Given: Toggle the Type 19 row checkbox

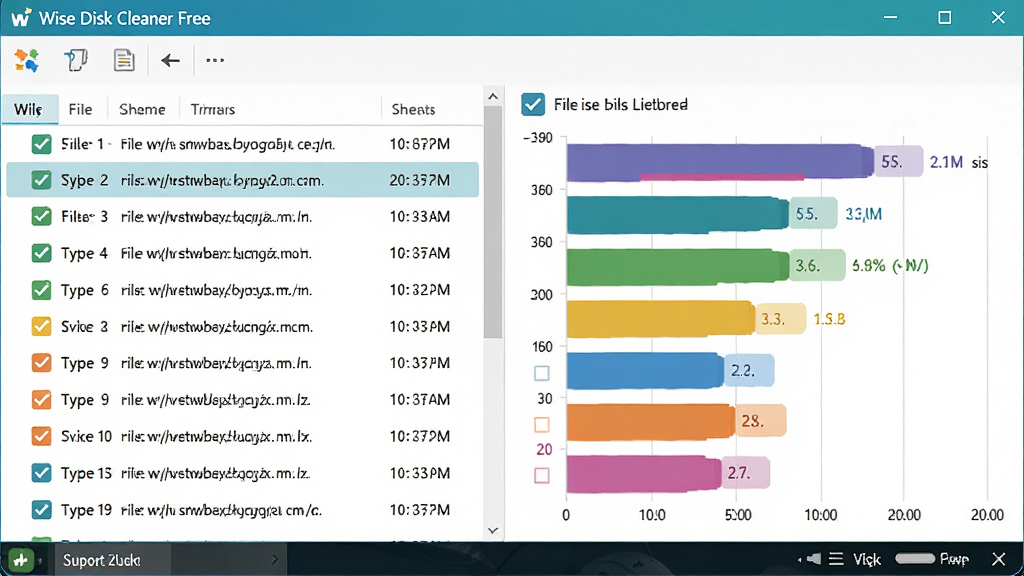Looking at the screenshot, I should tap(41, 509).
